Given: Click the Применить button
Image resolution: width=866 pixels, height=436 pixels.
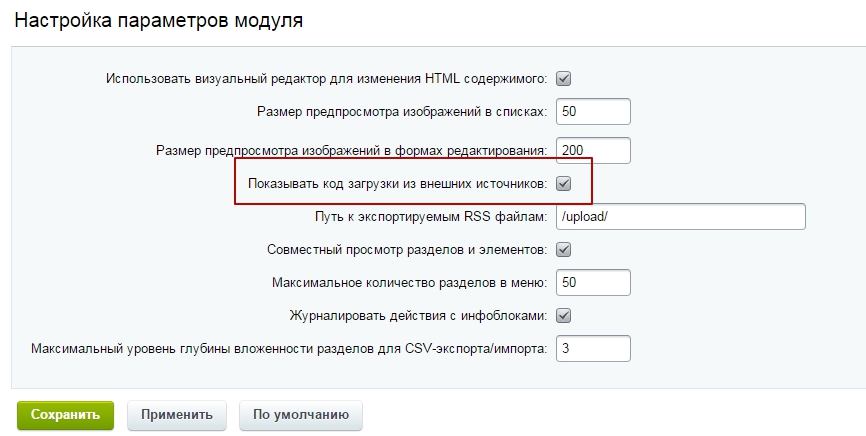Looking at the screenshot, I should pyautogui.click(x=177, y=415).
